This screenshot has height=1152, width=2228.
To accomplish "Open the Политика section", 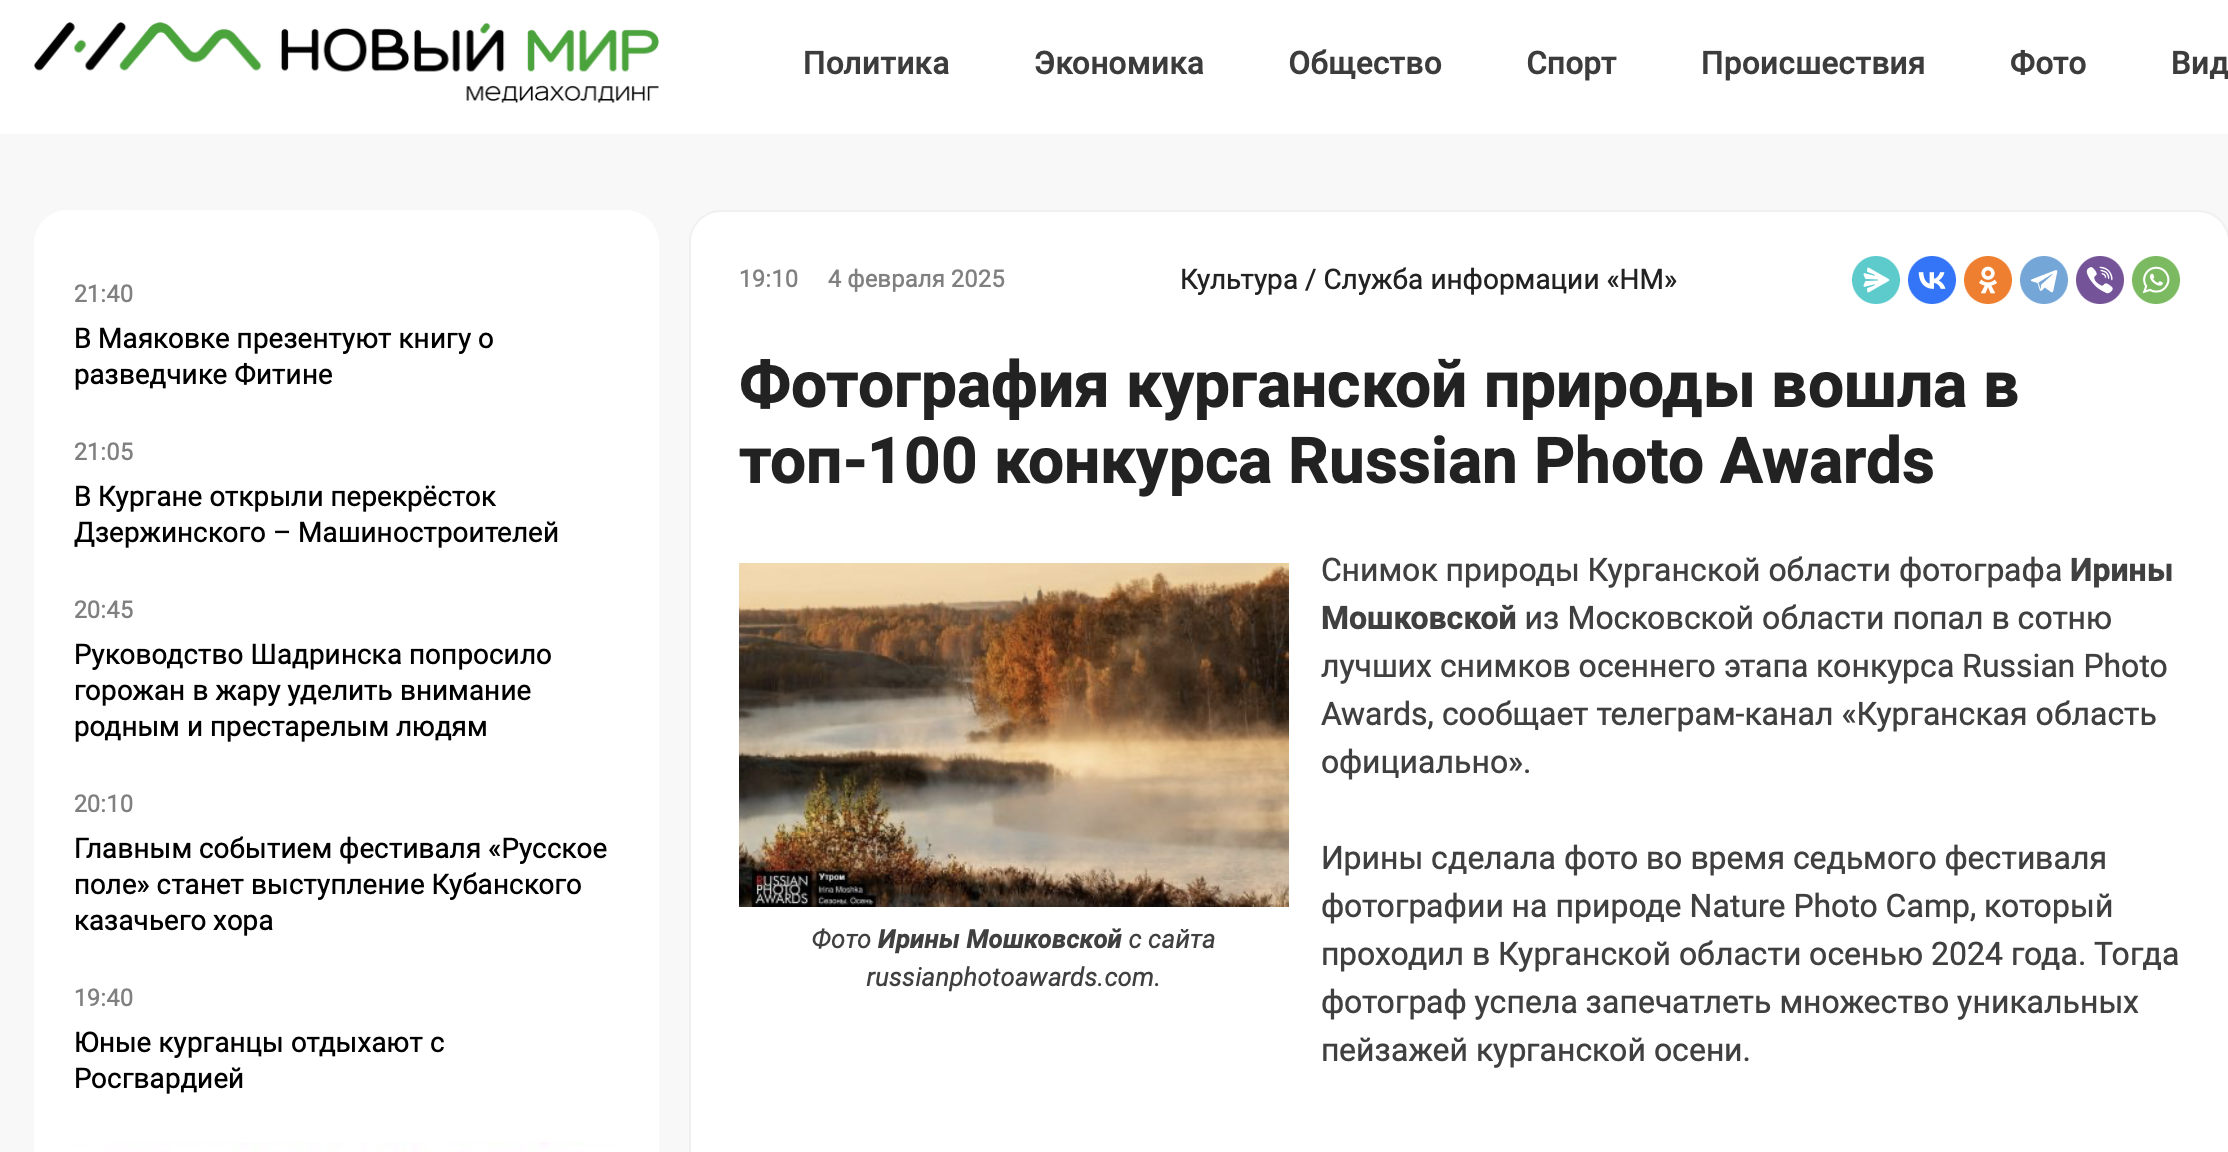I will coord(876,63).
